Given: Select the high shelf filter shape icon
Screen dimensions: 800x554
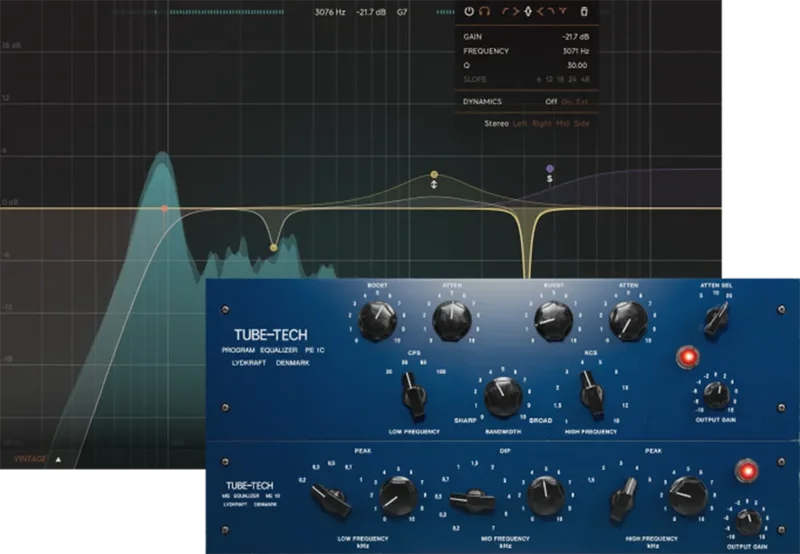Looking at the screenshot, I should (540, 11).
